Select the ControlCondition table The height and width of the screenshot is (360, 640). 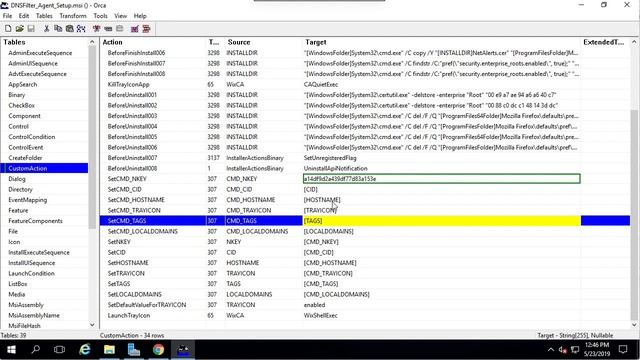pyautogui.click(x=31, y=137)
